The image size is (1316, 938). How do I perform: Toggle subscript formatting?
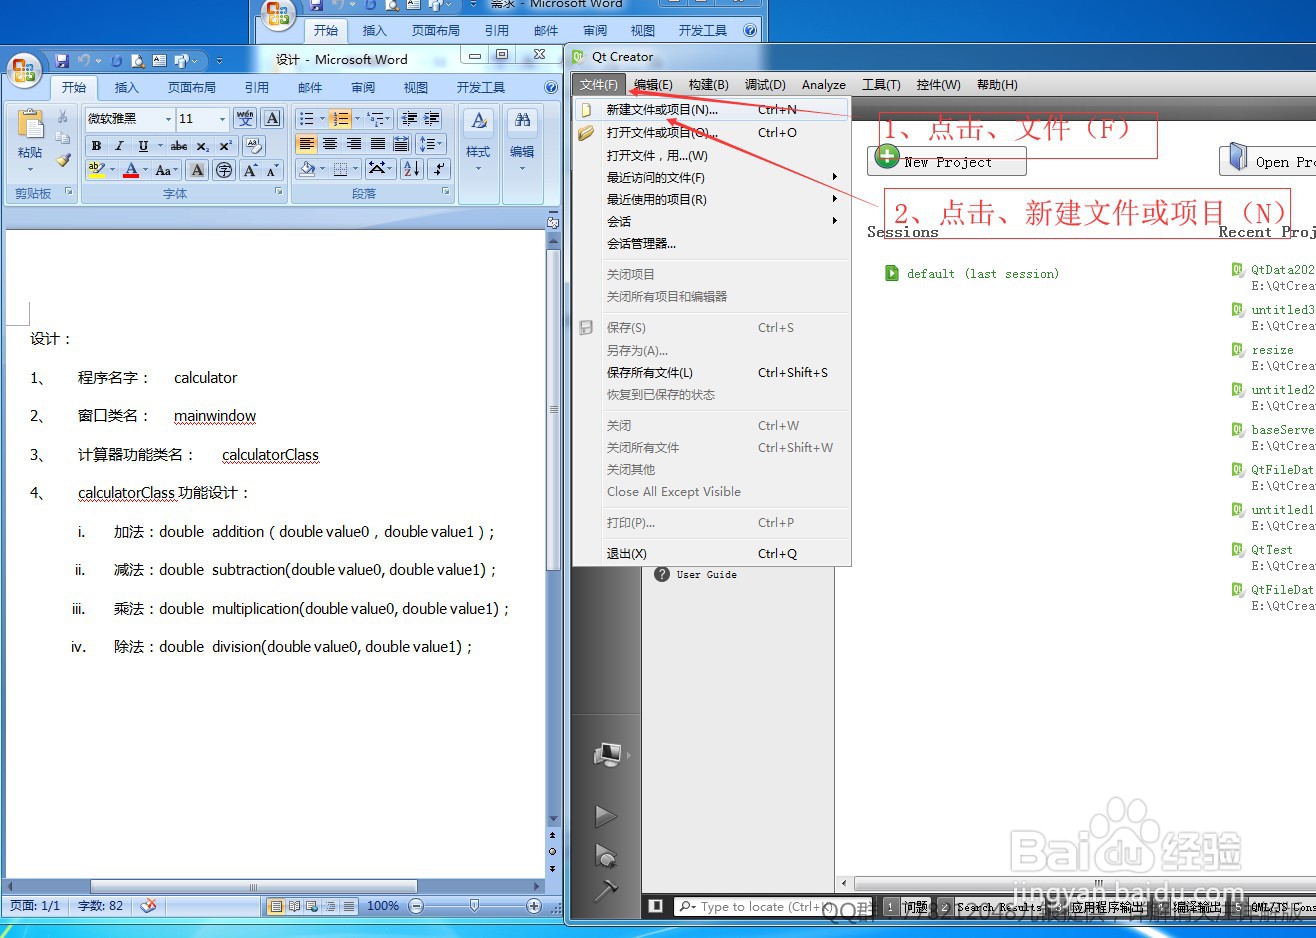[x=202, y=146]
